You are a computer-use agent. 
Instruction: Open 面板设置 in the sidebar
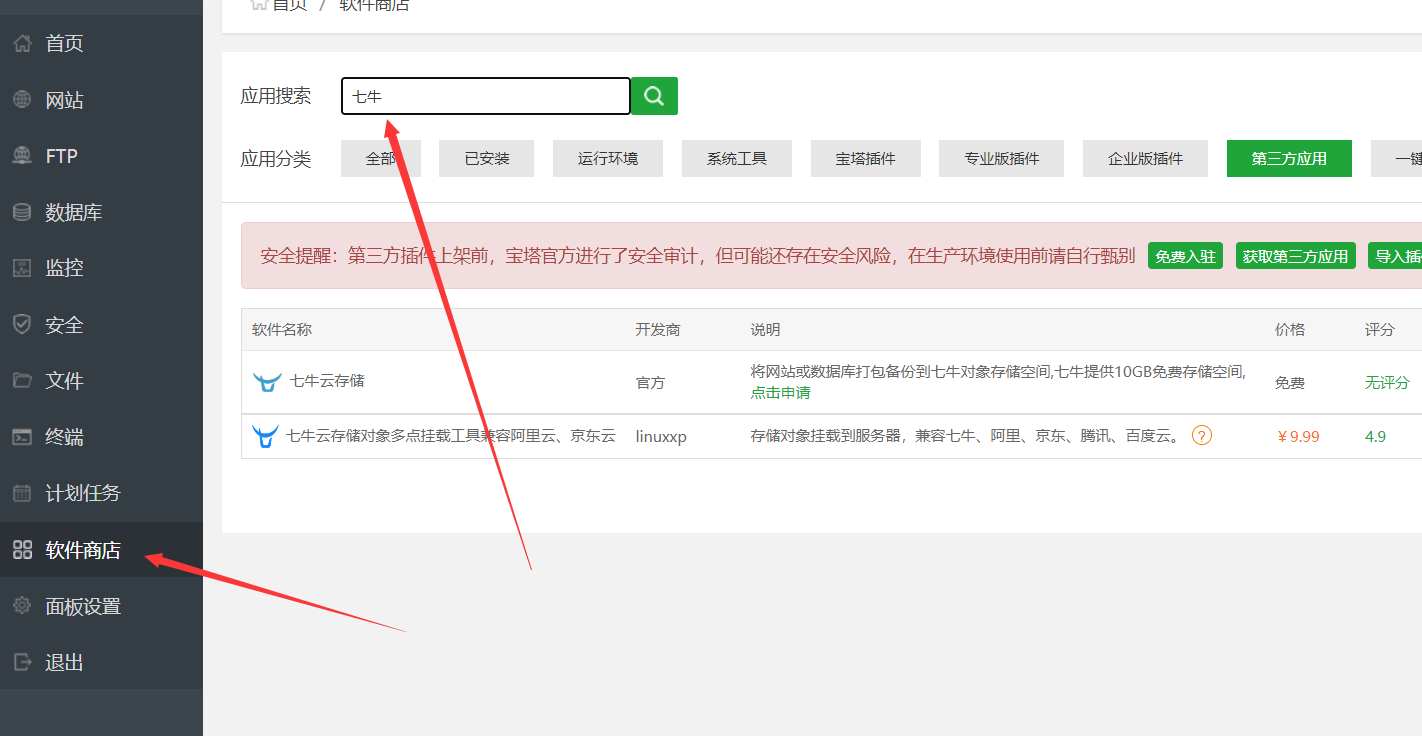click(x=82, y=606)
